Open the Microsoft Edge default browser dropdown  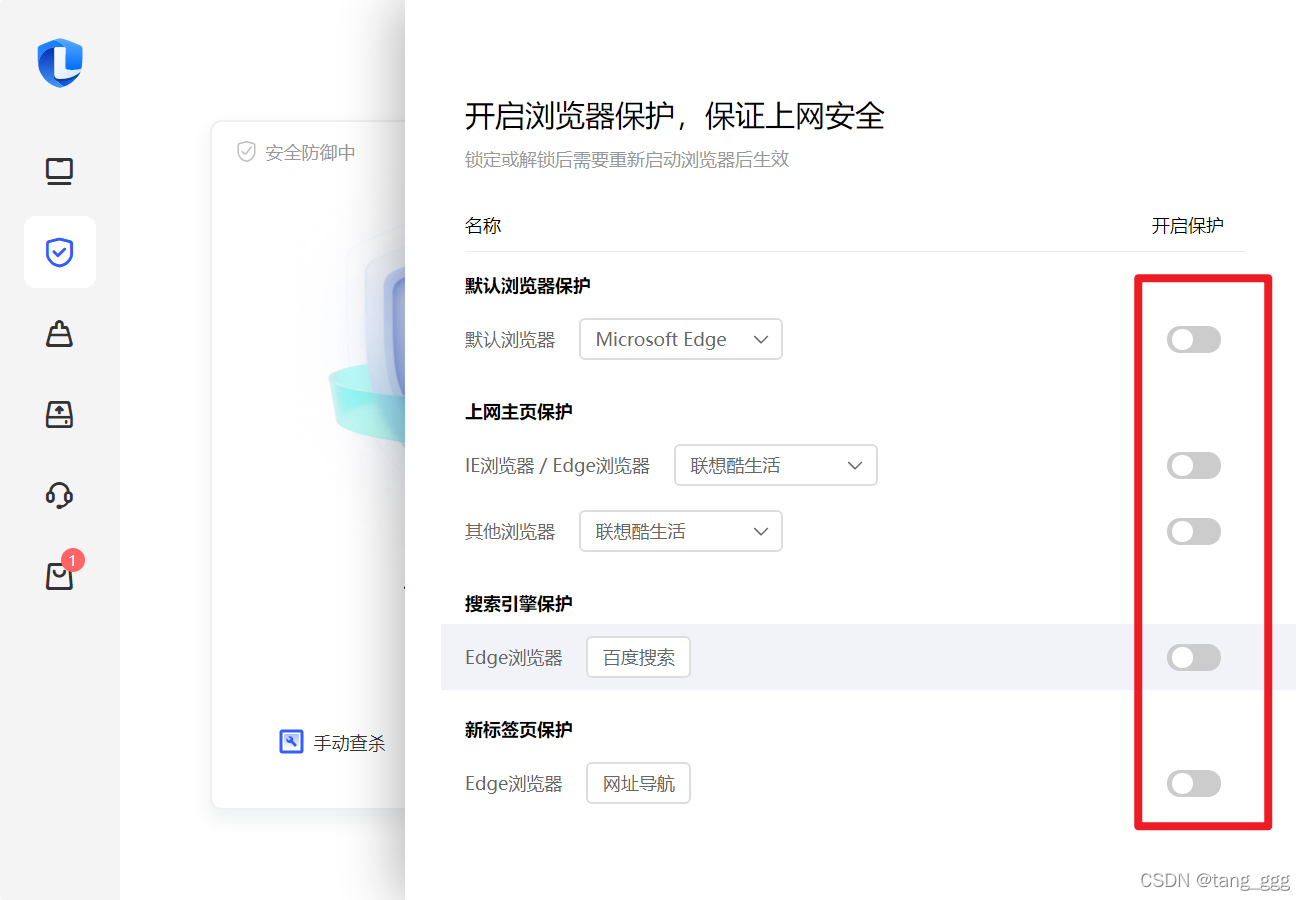coord(681,339)
